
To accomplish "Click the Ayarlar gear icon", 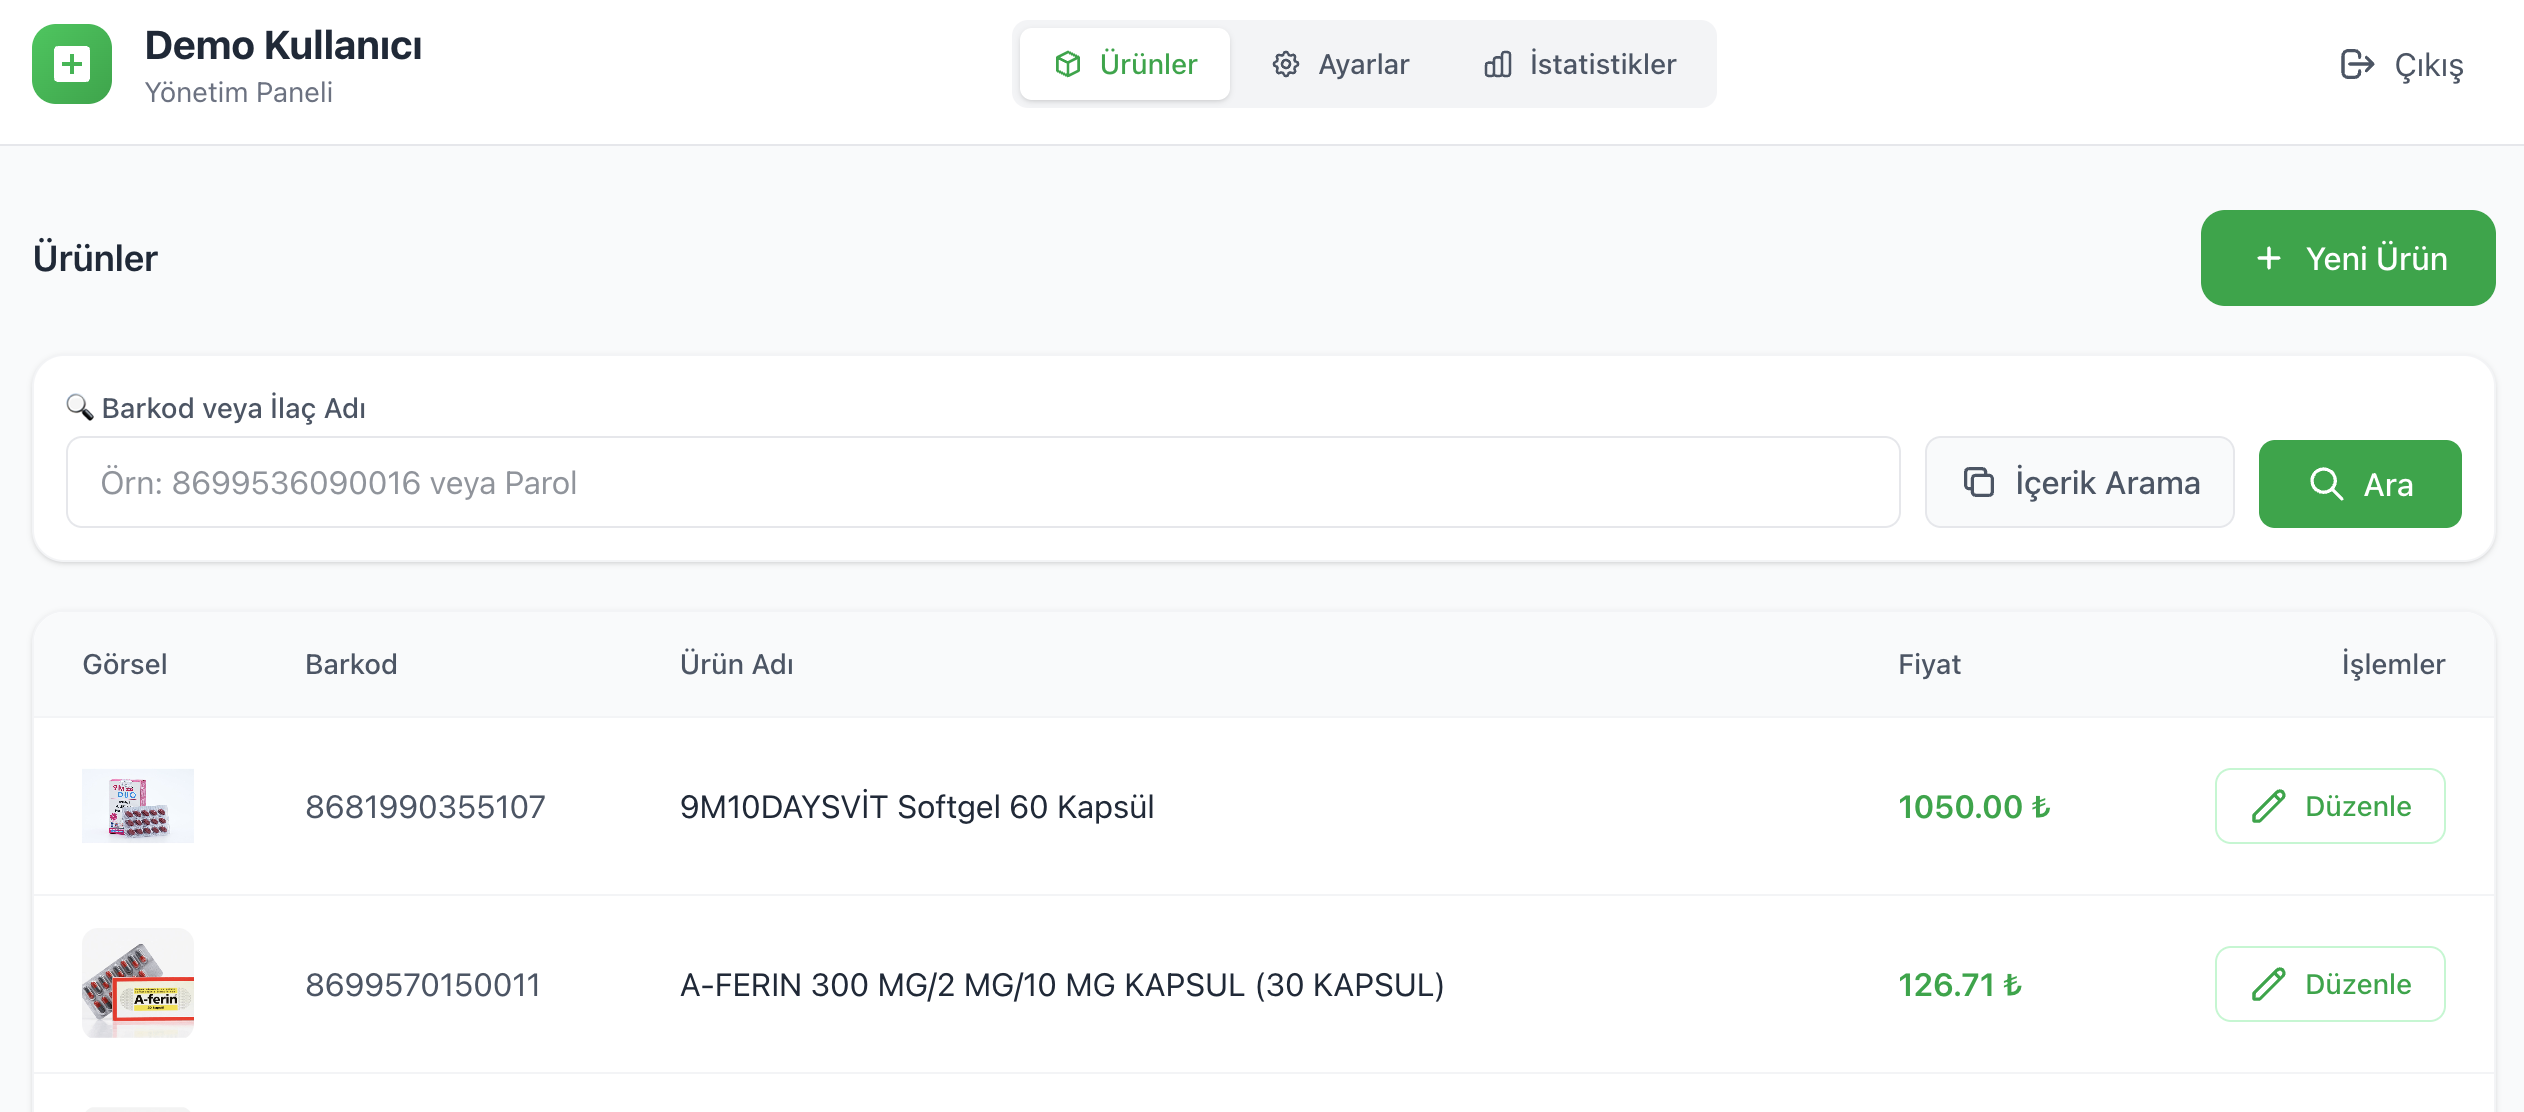I will [x=1285, y=64].
